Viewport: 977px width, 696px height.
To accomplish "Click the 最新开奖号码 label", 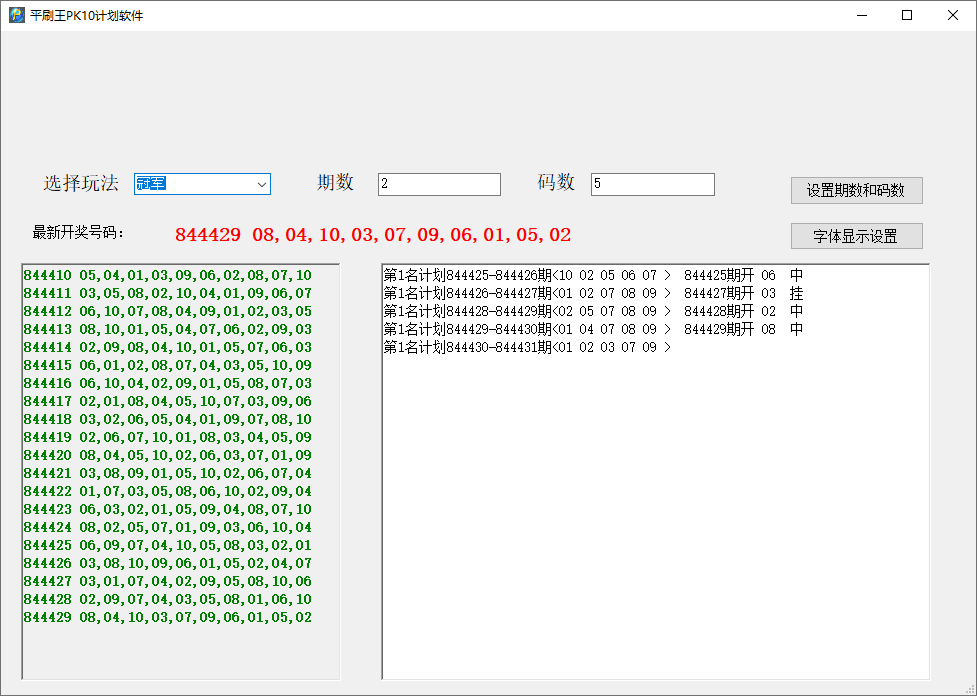I will point(78,233).
